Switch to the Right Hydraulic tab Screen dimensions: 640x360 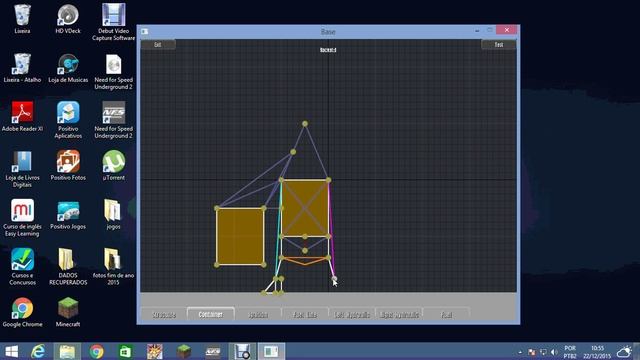[x=399, y=314]
